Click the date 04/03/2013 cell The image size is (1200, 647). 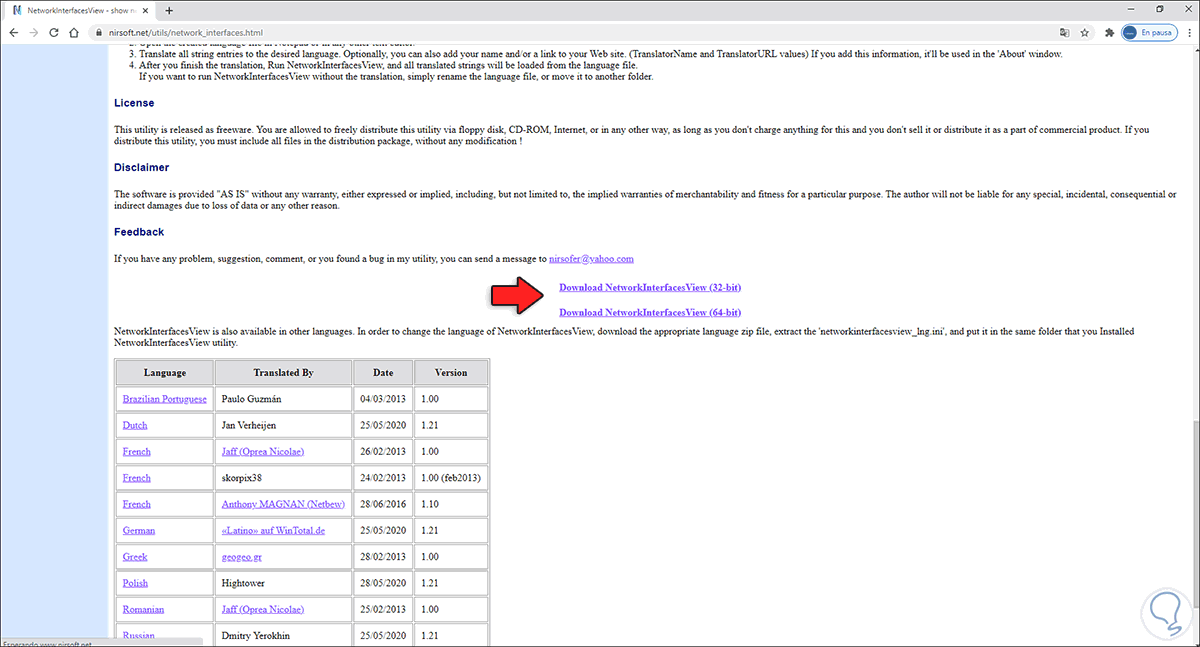(x=383, y=399)
